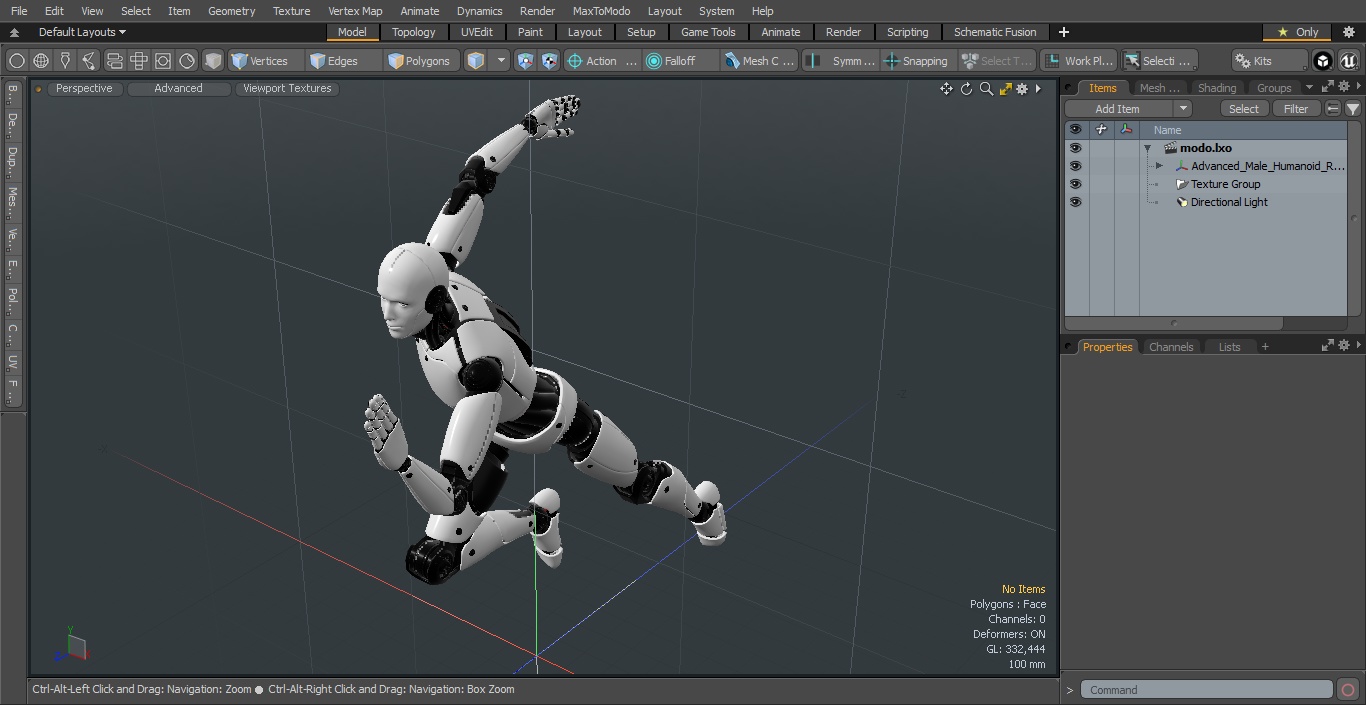Open the Geometry menu
The height and width of the screenshot is (705, 1366).
231,11
